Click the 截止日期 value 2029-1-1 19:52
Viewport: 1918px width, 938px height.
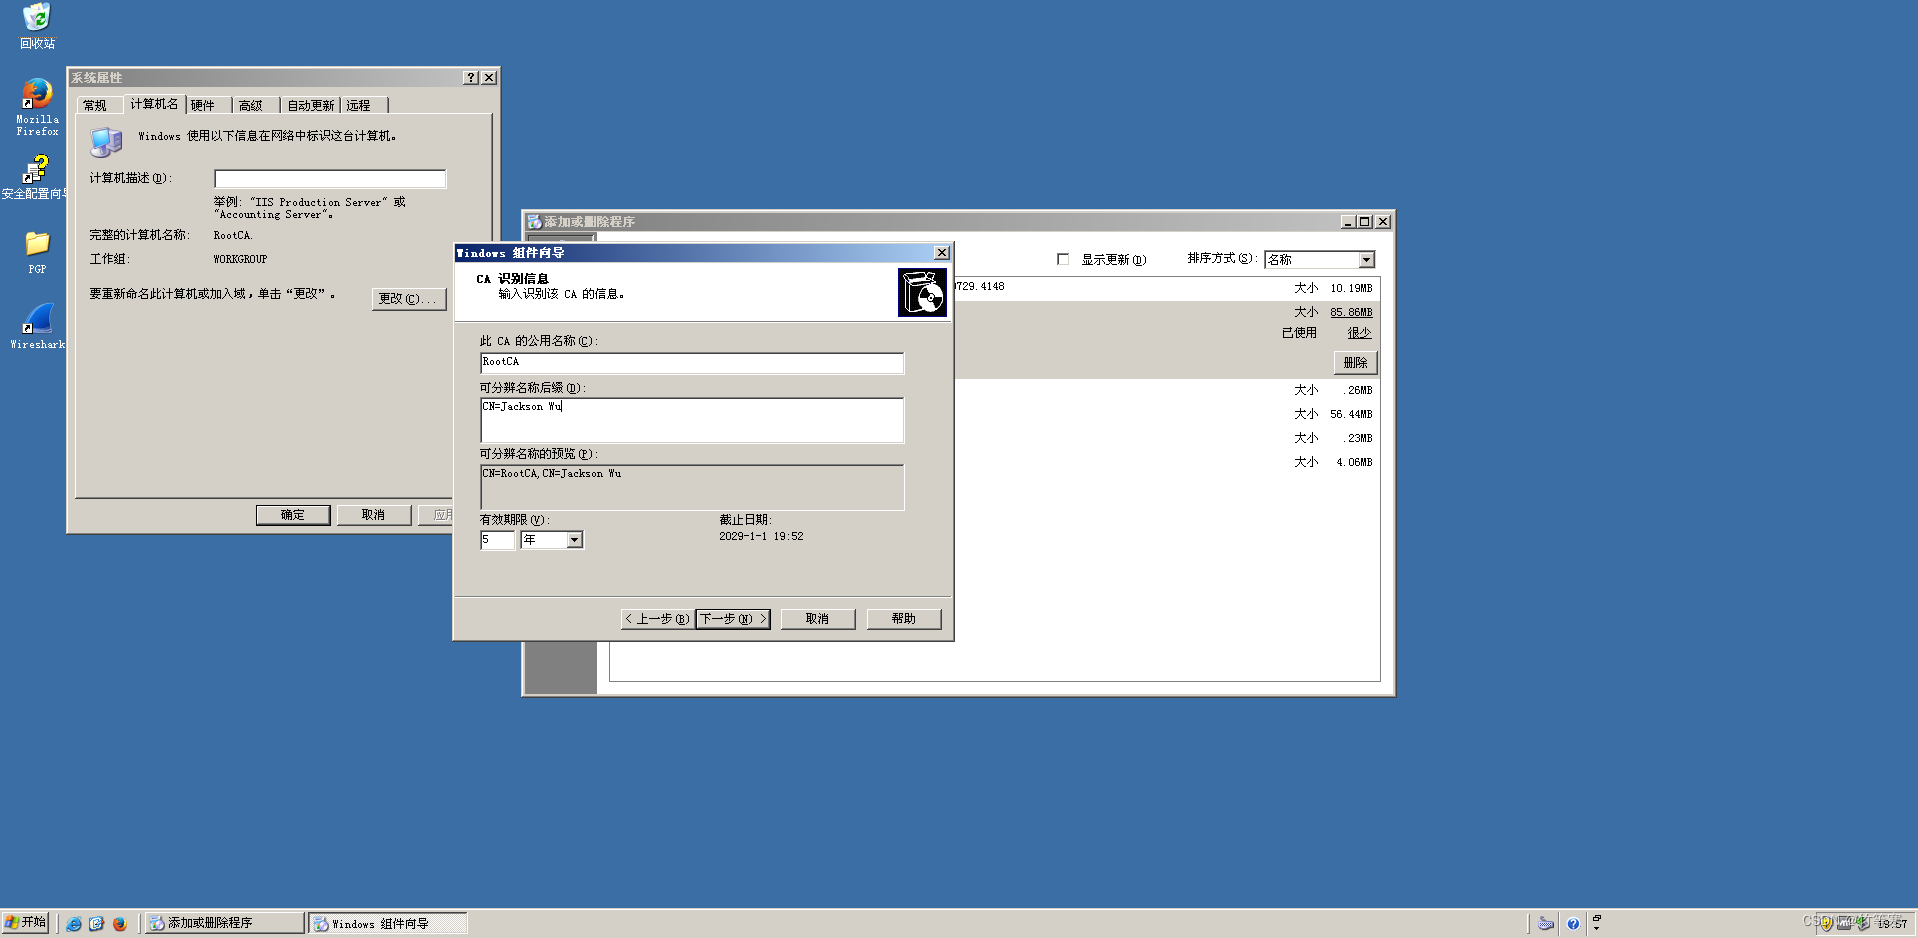coord(761,537)
